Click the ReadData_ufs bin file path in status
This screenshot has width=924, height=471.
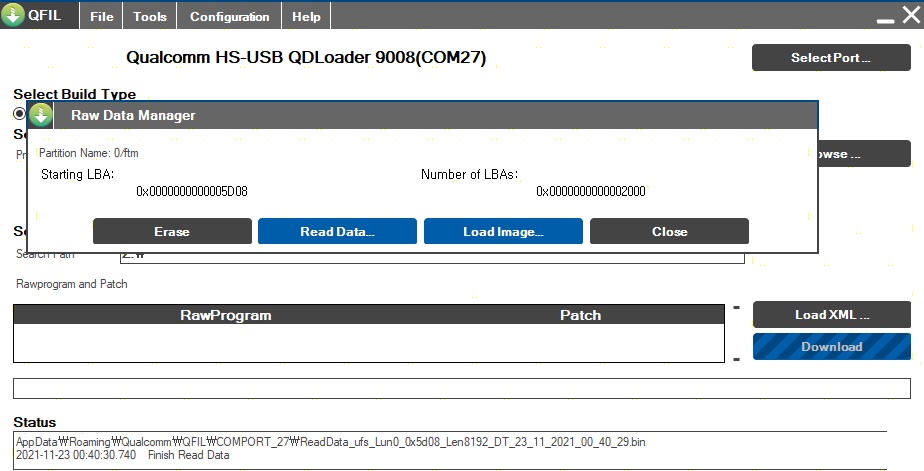331,442
